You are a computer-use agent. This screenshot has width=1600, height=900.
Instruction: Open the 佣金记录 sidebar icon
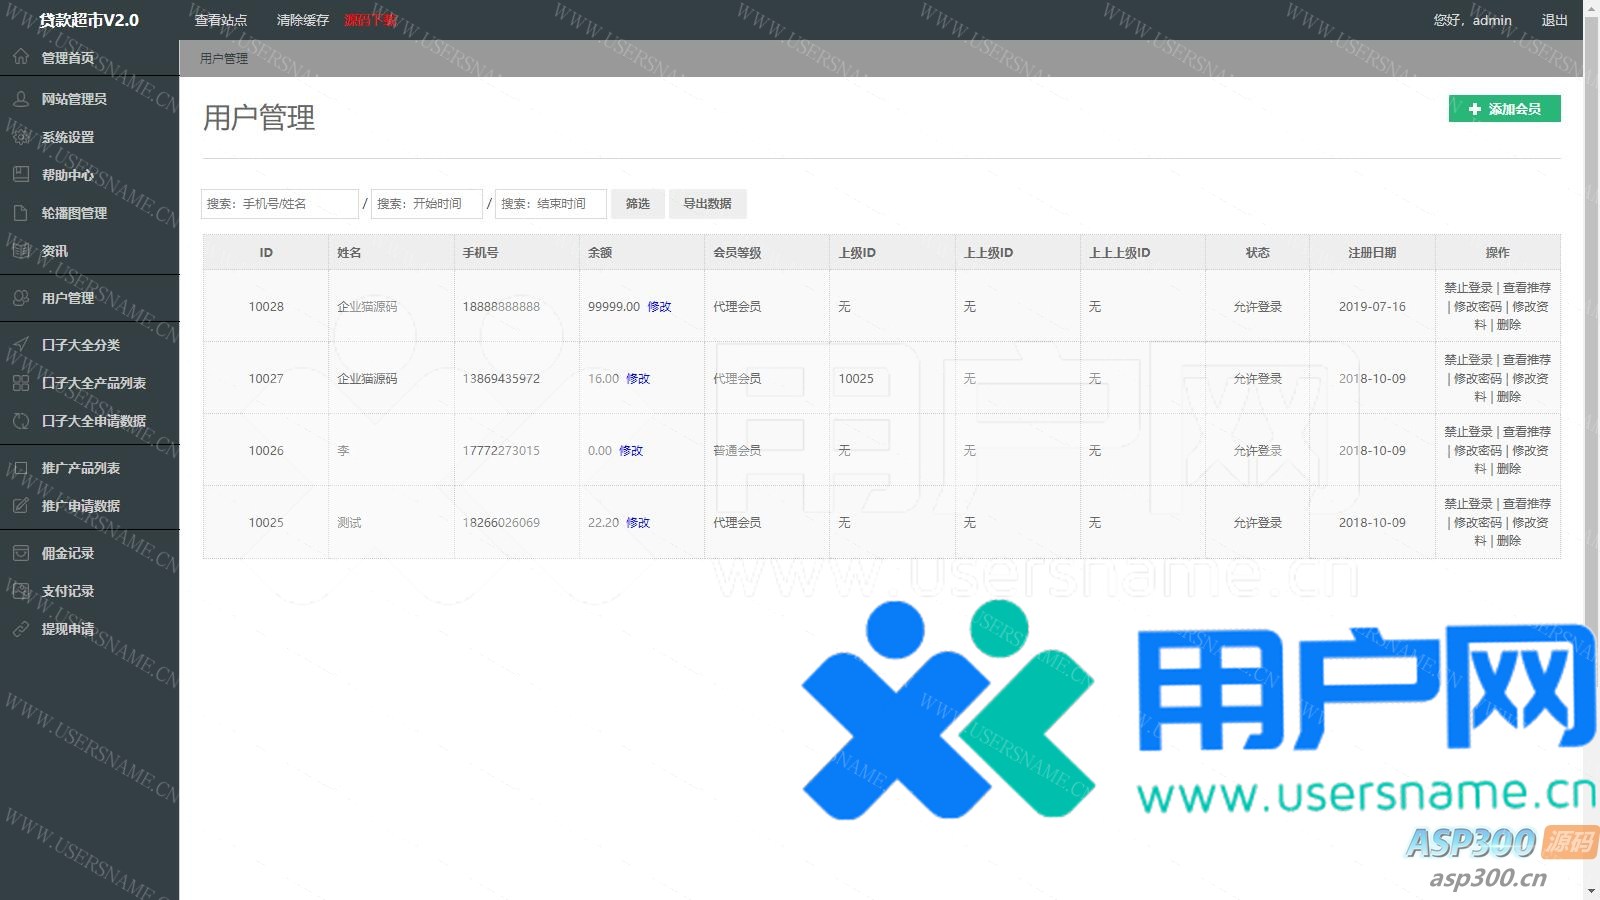point(21,553)
